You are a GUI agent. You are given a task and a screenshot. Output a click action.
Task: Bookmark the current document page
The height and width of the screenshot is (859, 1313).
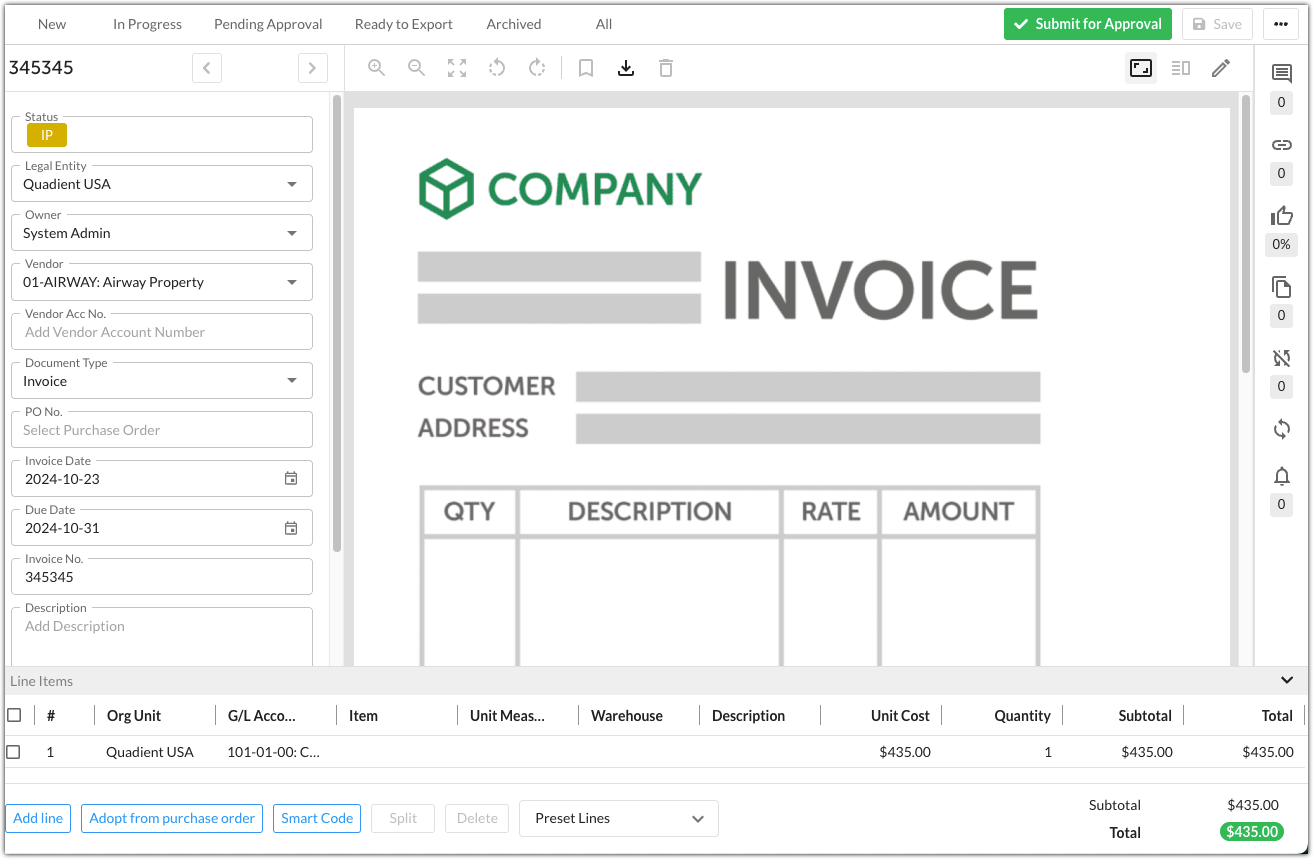586,68
